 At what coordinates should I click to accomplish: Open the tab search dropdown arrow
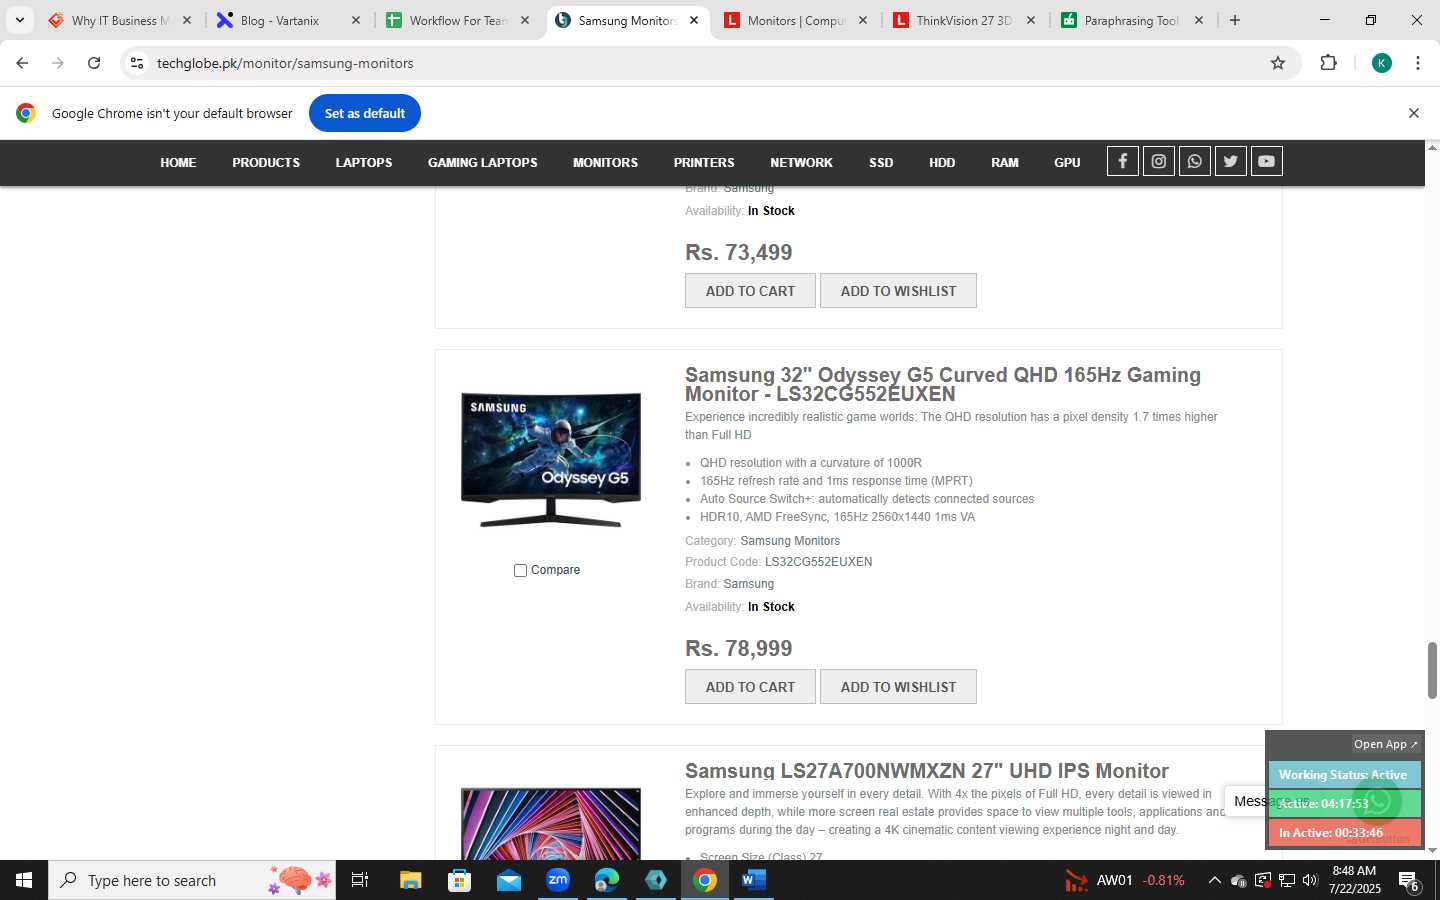coord(19,20)
